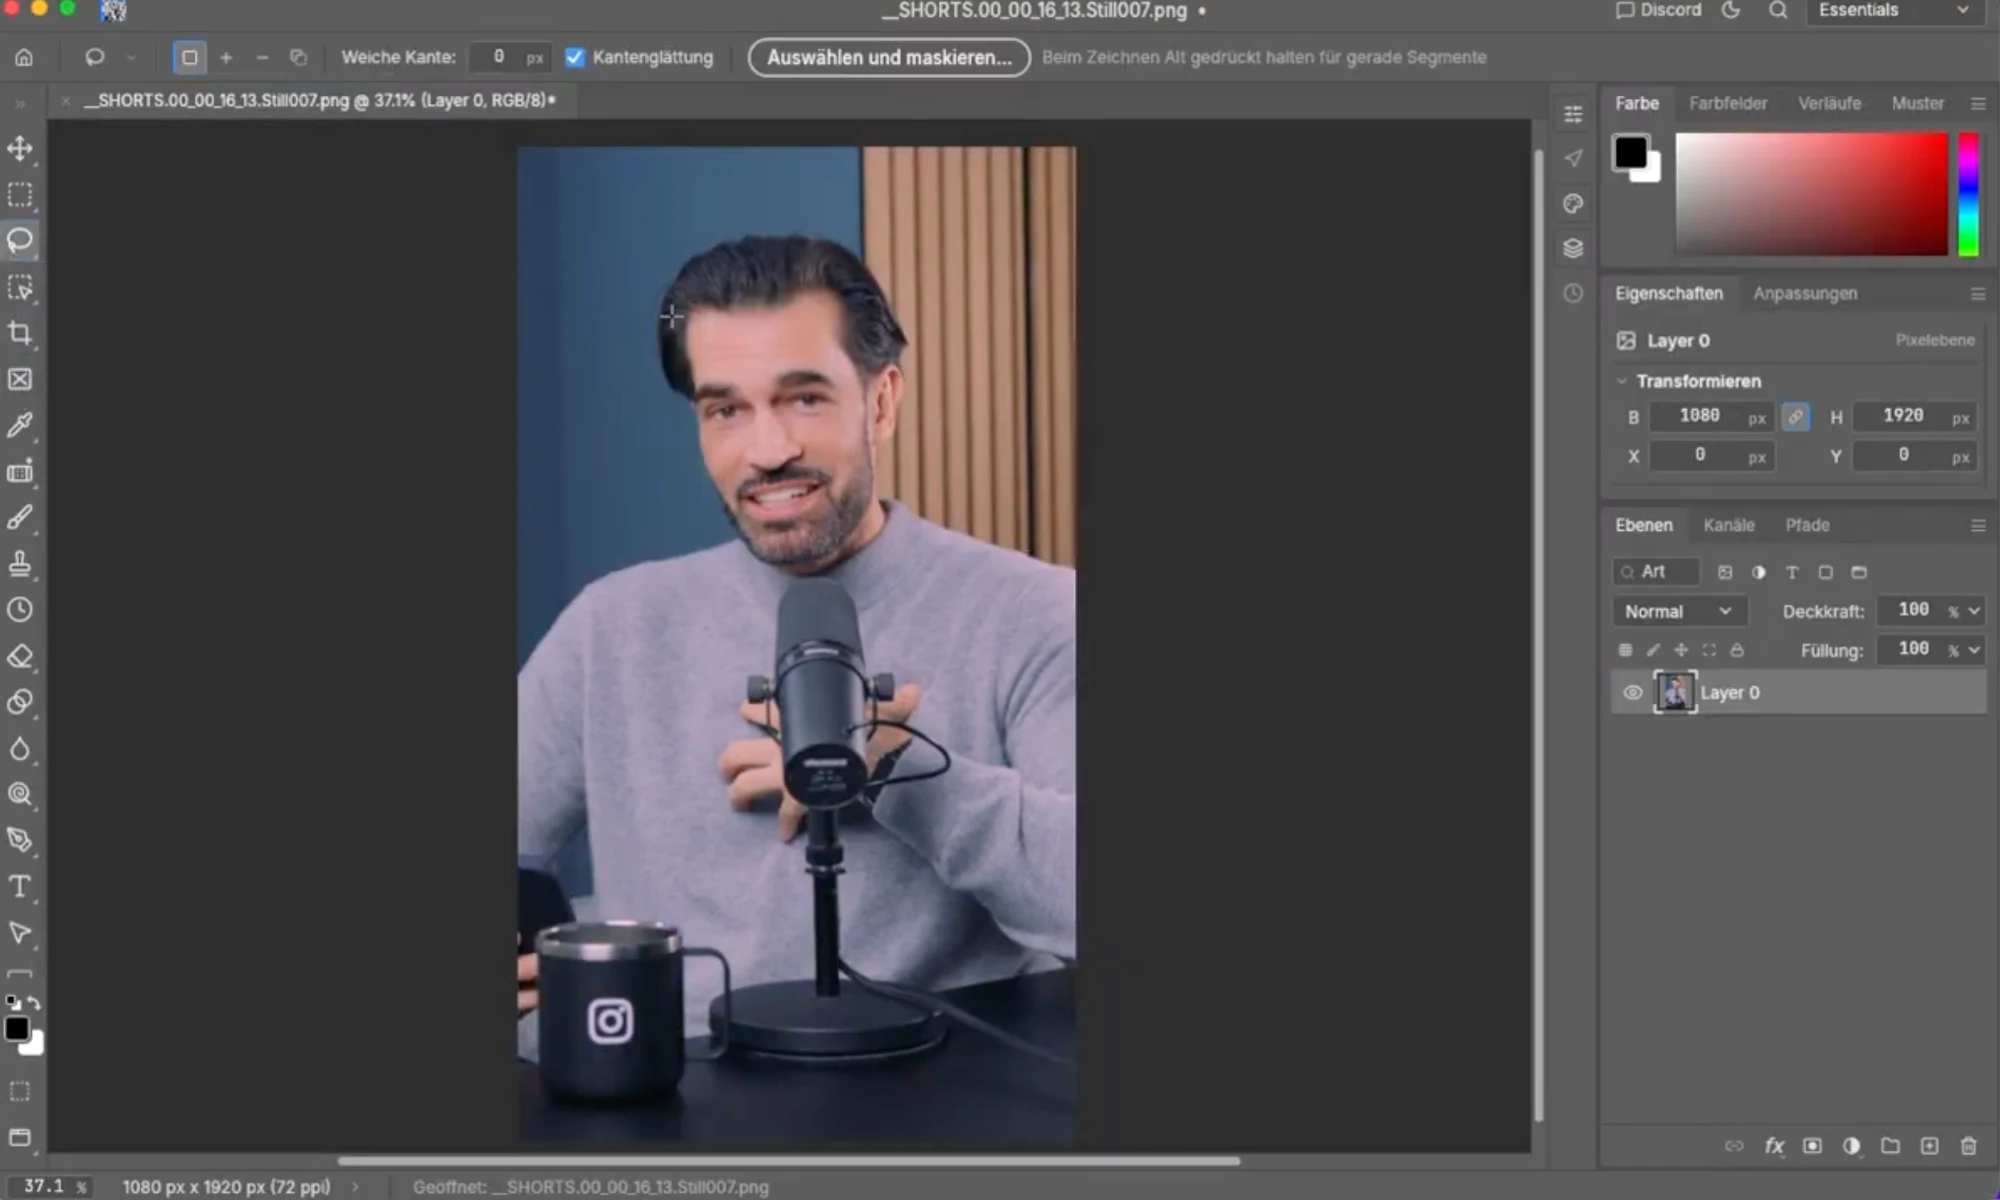Enable Add to selection mode
2000x1200 pixels.
[x=226, y=57]
